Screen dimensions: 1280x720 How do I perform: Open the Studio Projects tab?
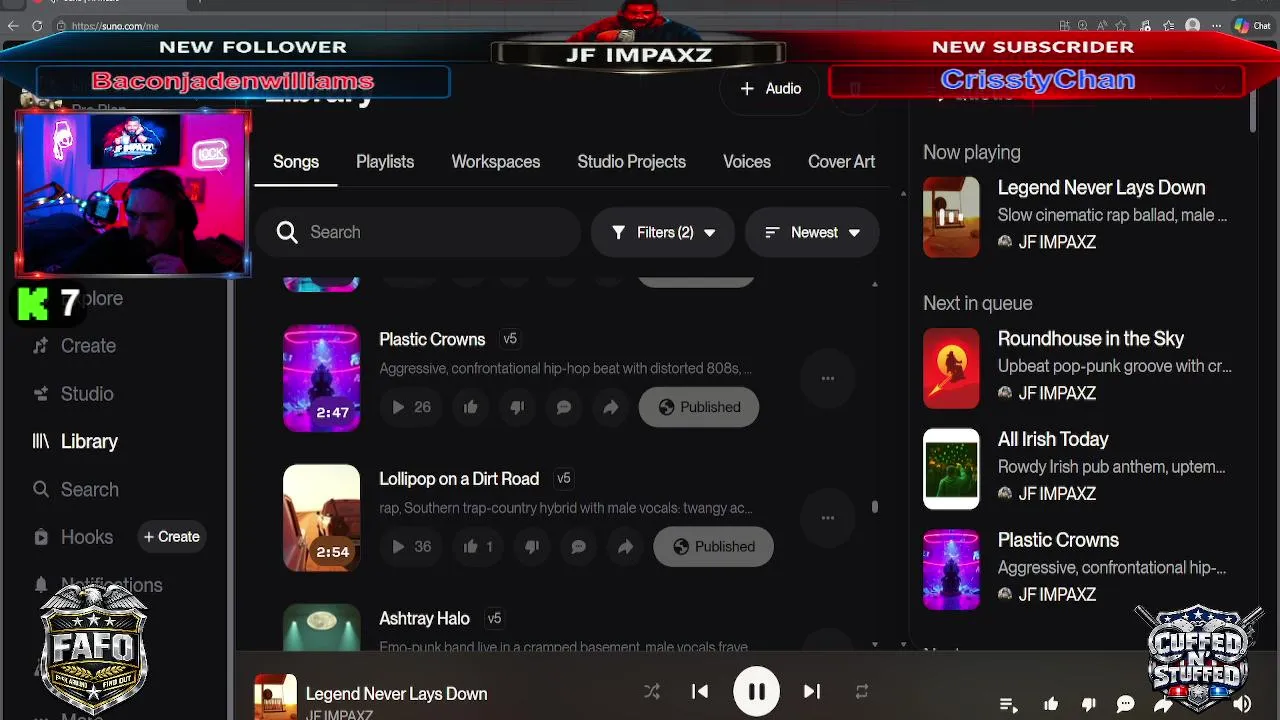[x=631, y=162]
